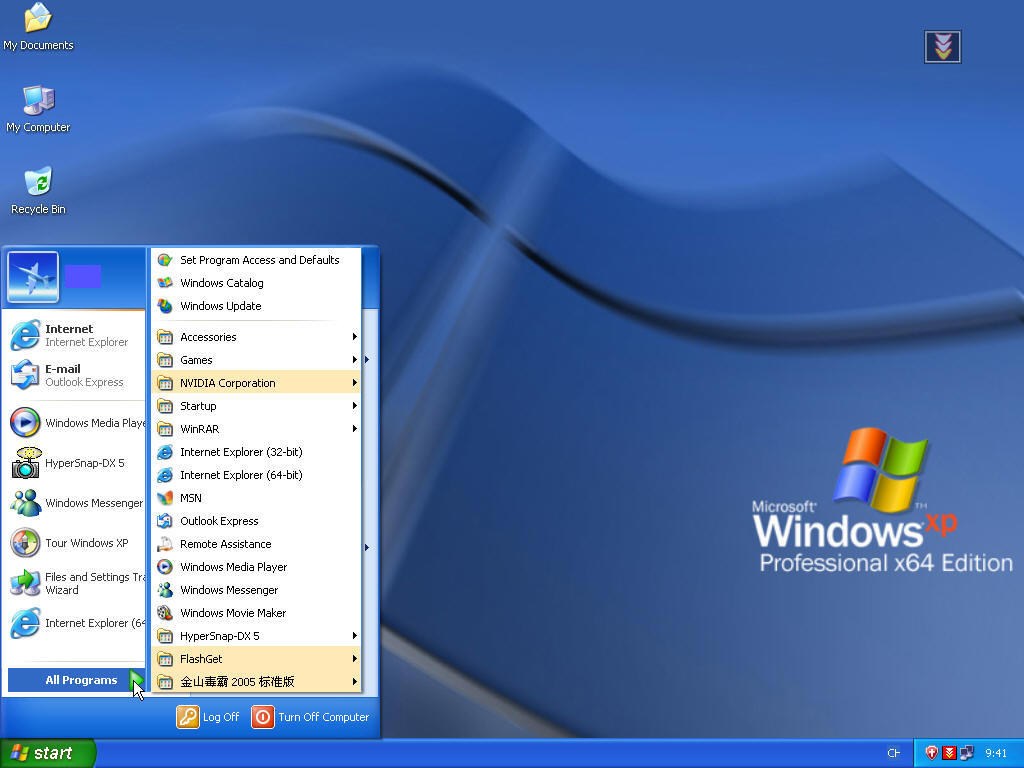Click the WinRAR folder icon
This screenshot has width=1024, height=768.
pos(165,429)
